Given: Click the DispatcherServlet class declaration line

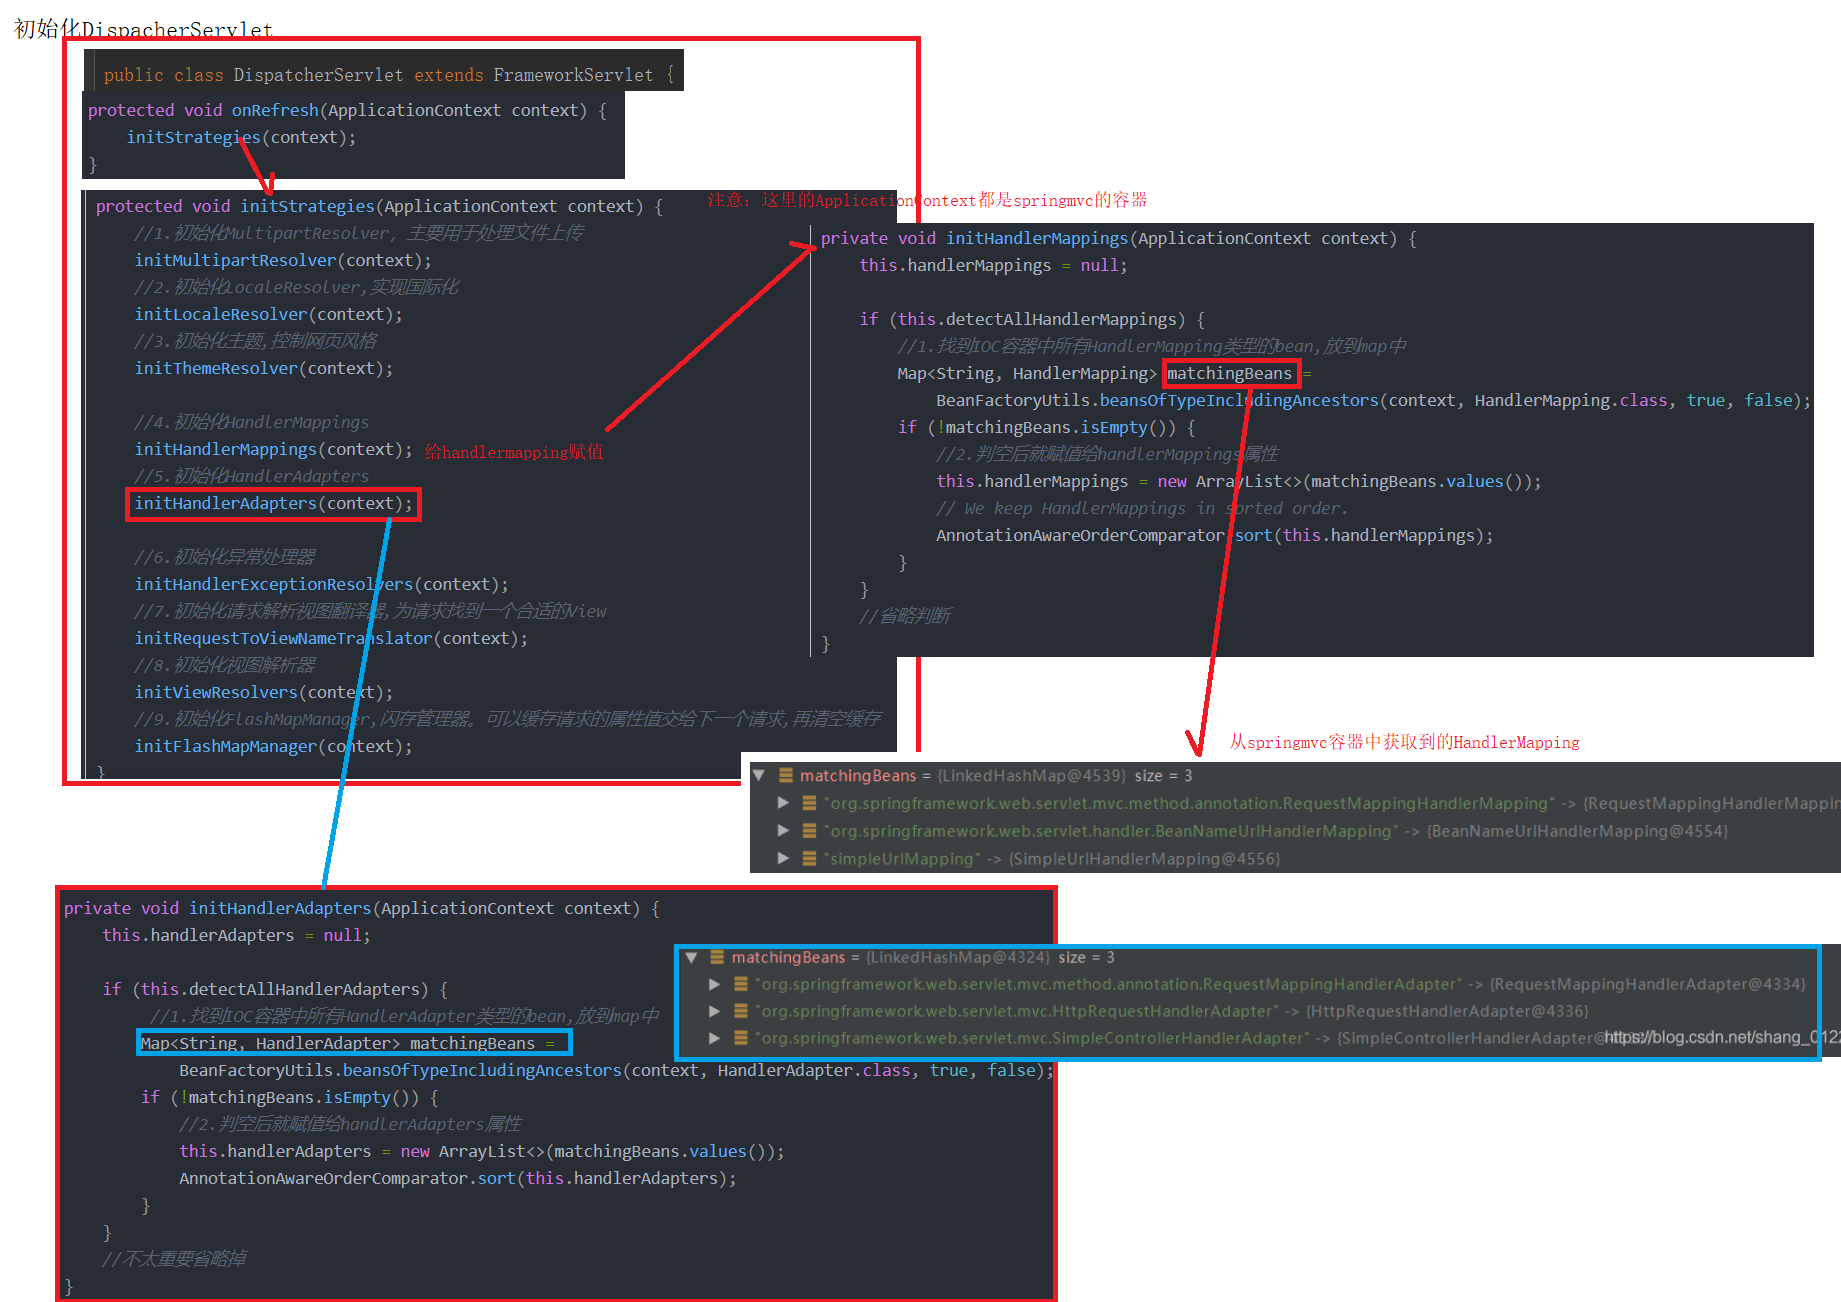Looking at the screenshot, I should tap(389, 75).
